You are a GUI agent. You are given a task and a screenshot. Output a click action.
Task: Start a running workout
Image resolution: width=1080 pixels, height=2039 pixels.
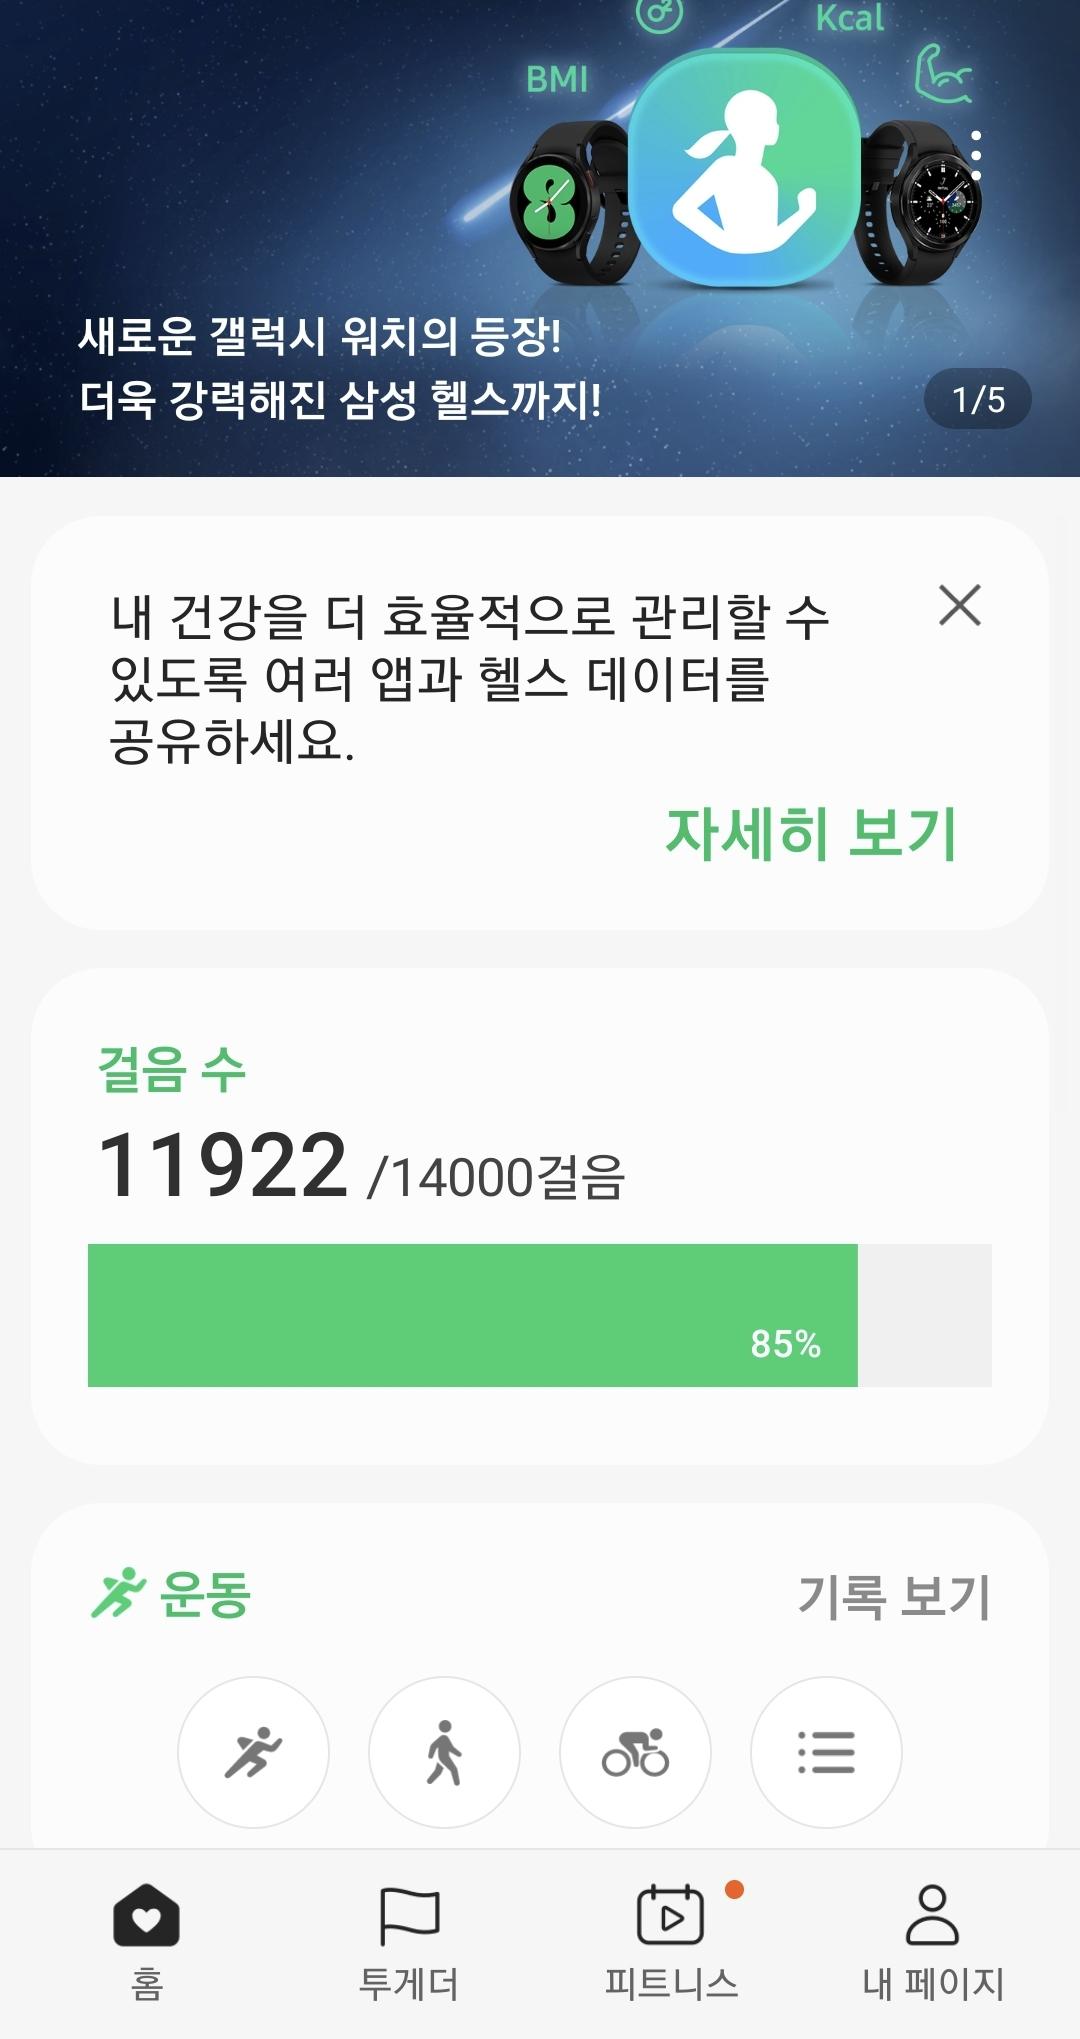click(x=253, y=1752)
